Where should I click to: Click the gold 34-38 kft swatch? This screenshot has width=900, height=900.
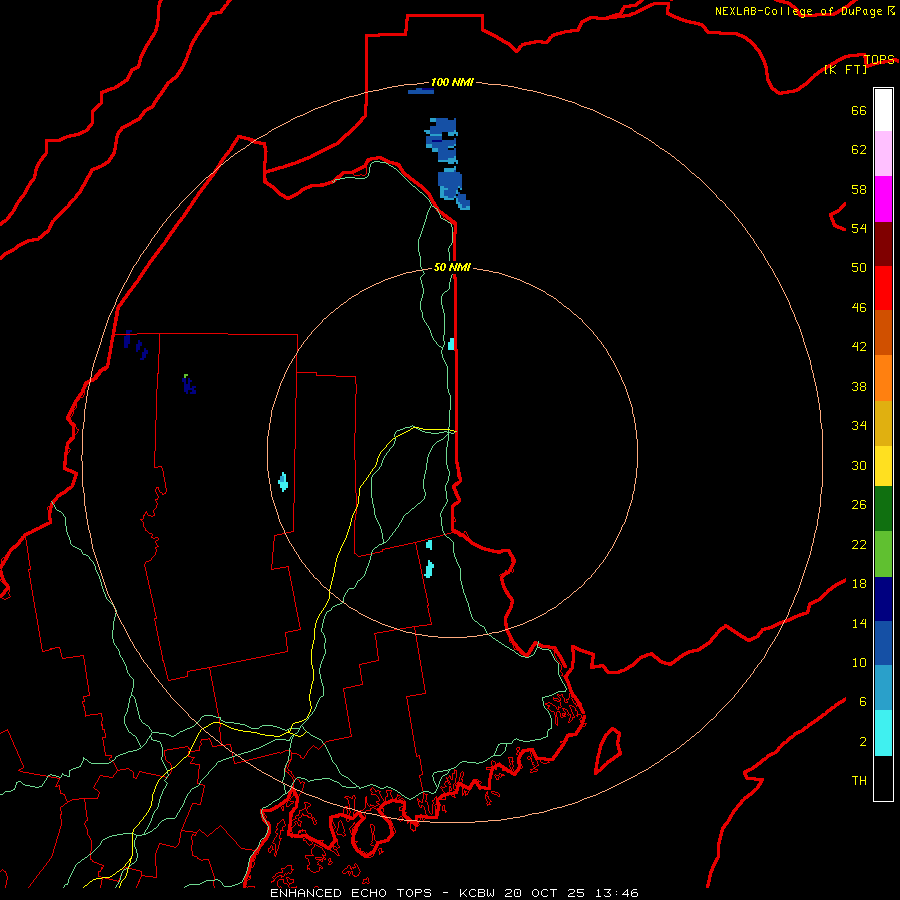883,424
